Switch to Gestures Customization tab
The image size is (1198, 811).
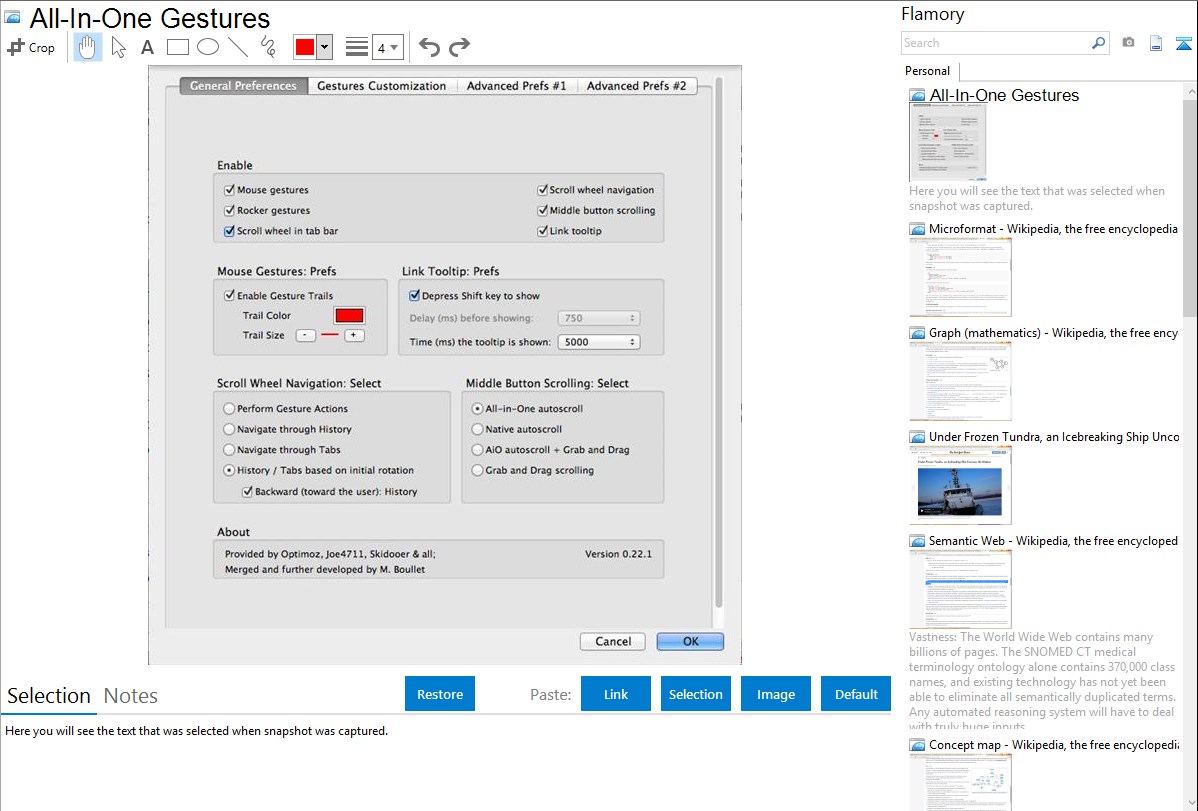[381, 86]
